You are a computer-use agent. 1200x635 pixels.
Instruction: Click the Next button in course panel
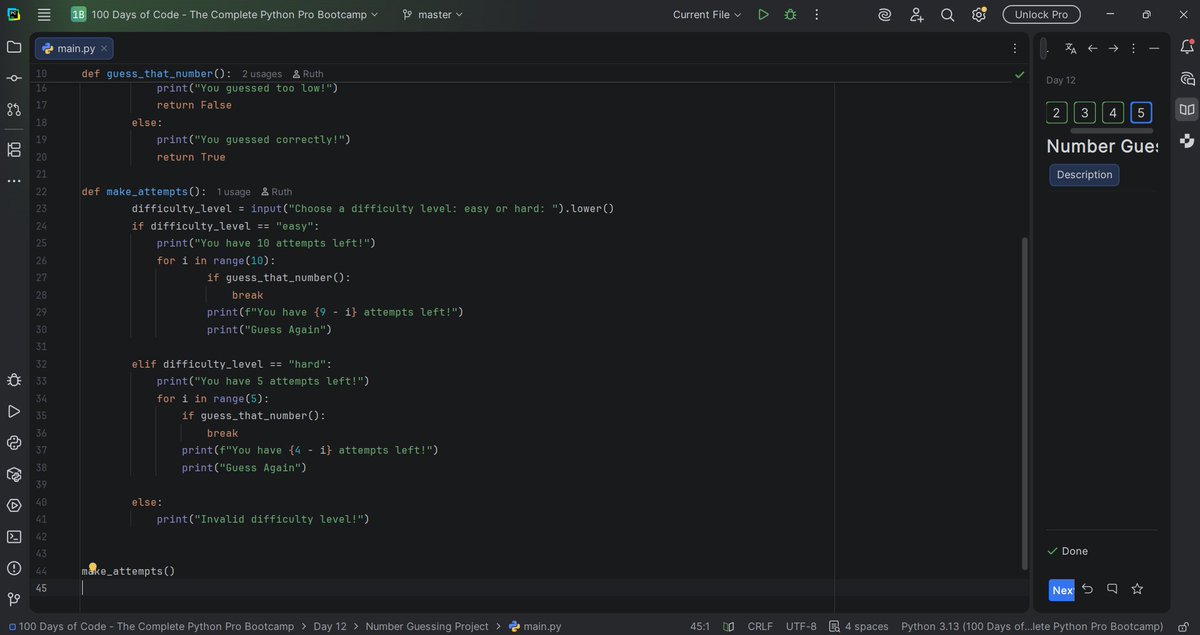[1061, 590]
